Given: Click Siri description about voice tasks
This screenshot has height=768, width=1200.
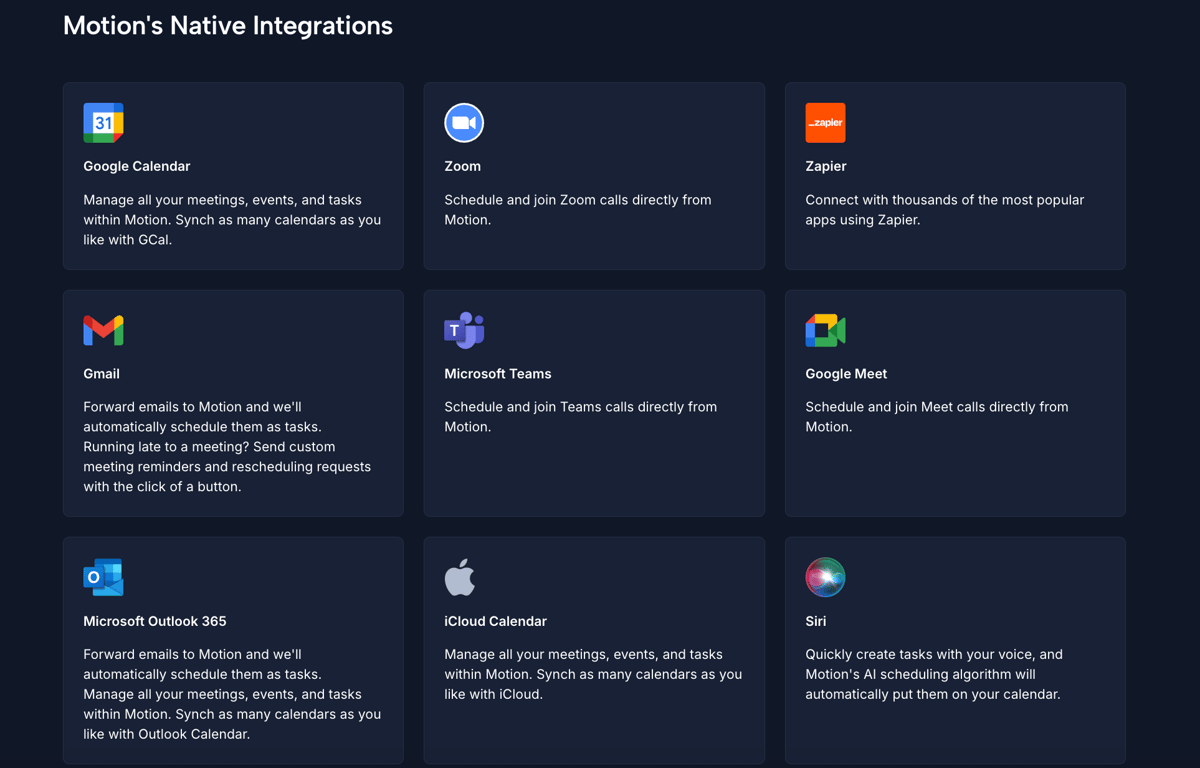Looking at the screenshot, I should click(x=934, y=674).
